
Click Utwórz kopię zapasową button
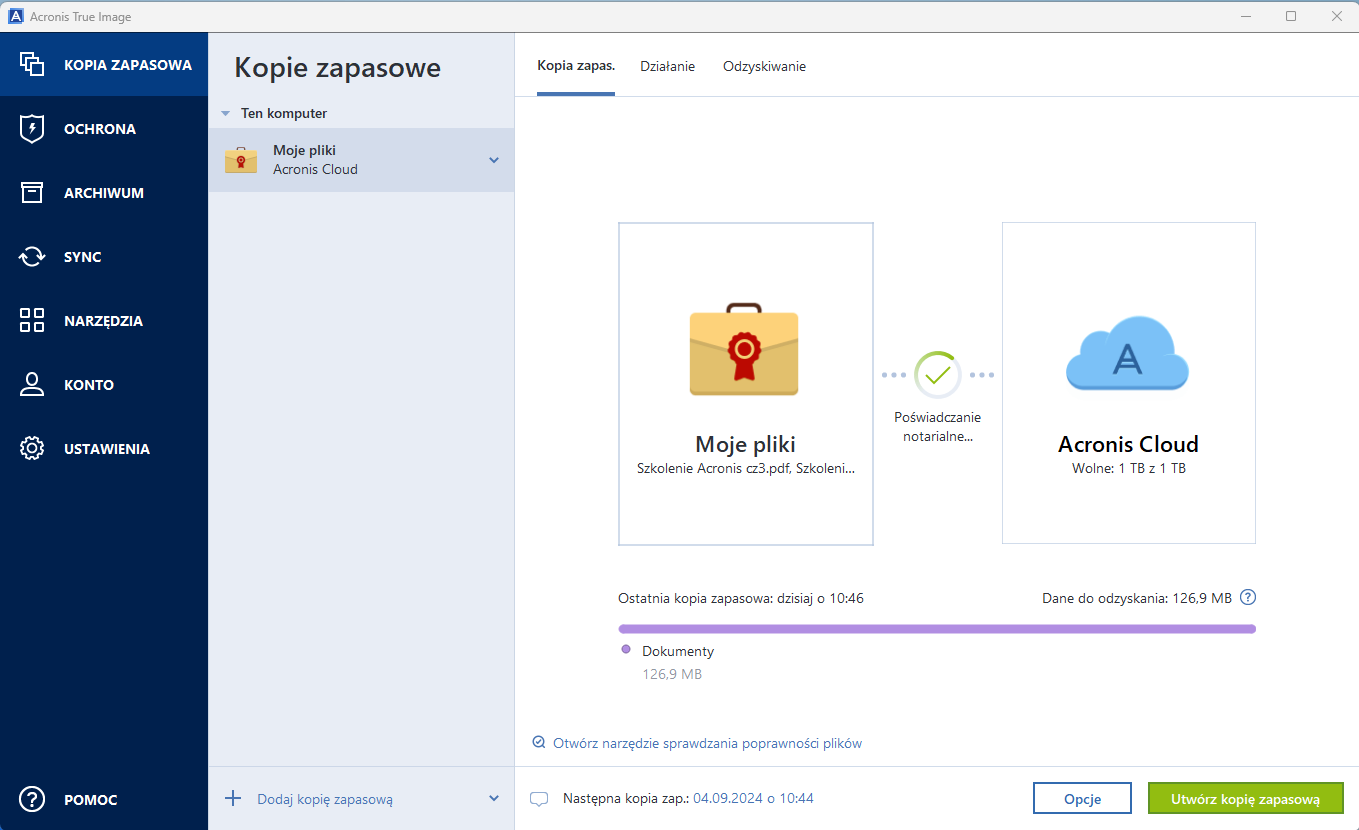1245,798
